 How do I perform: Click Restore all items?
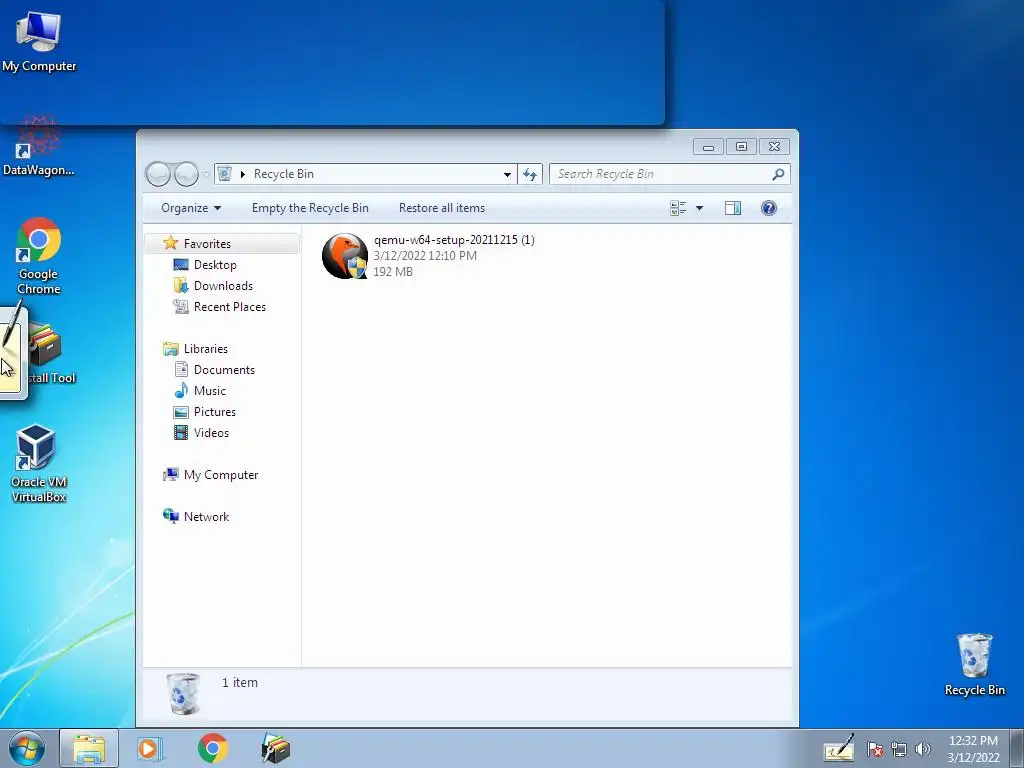[442, 208]
